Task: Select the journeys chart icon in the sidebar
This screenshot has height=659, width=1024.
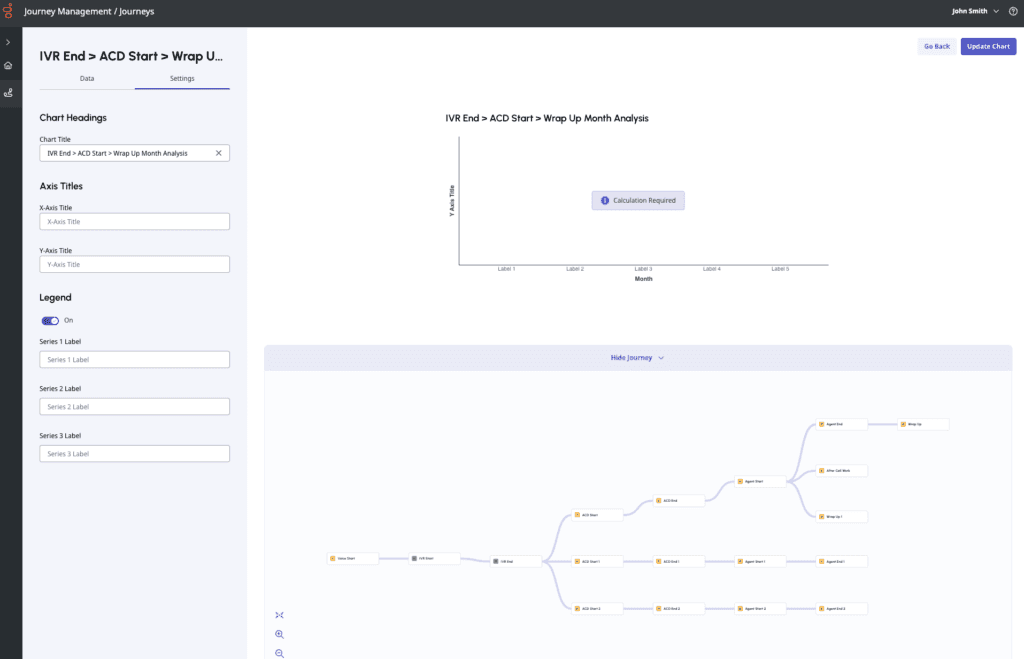Action: [10, 92]
